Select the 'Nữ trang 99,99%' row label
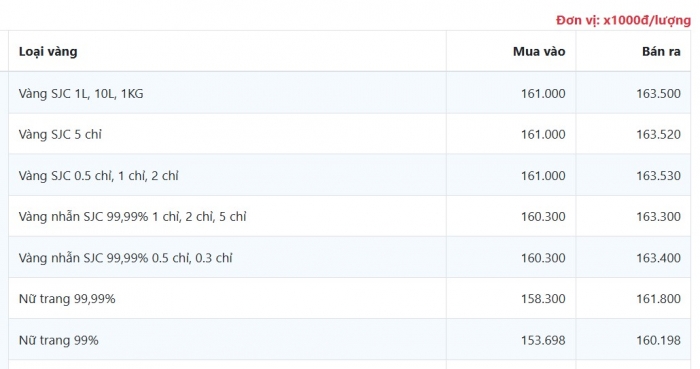 pos(67,299)
